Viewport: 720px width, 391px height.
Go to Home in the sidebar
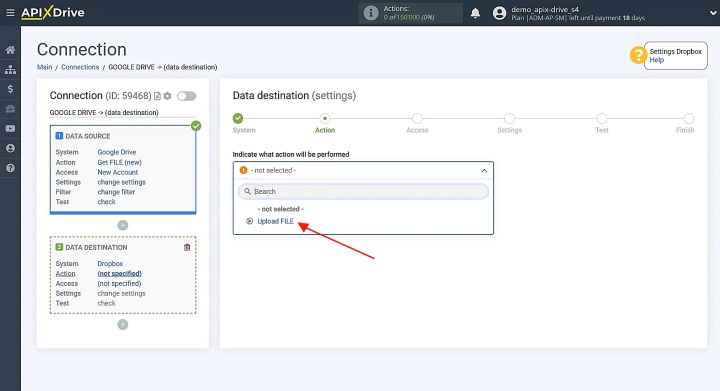[10, 50]
